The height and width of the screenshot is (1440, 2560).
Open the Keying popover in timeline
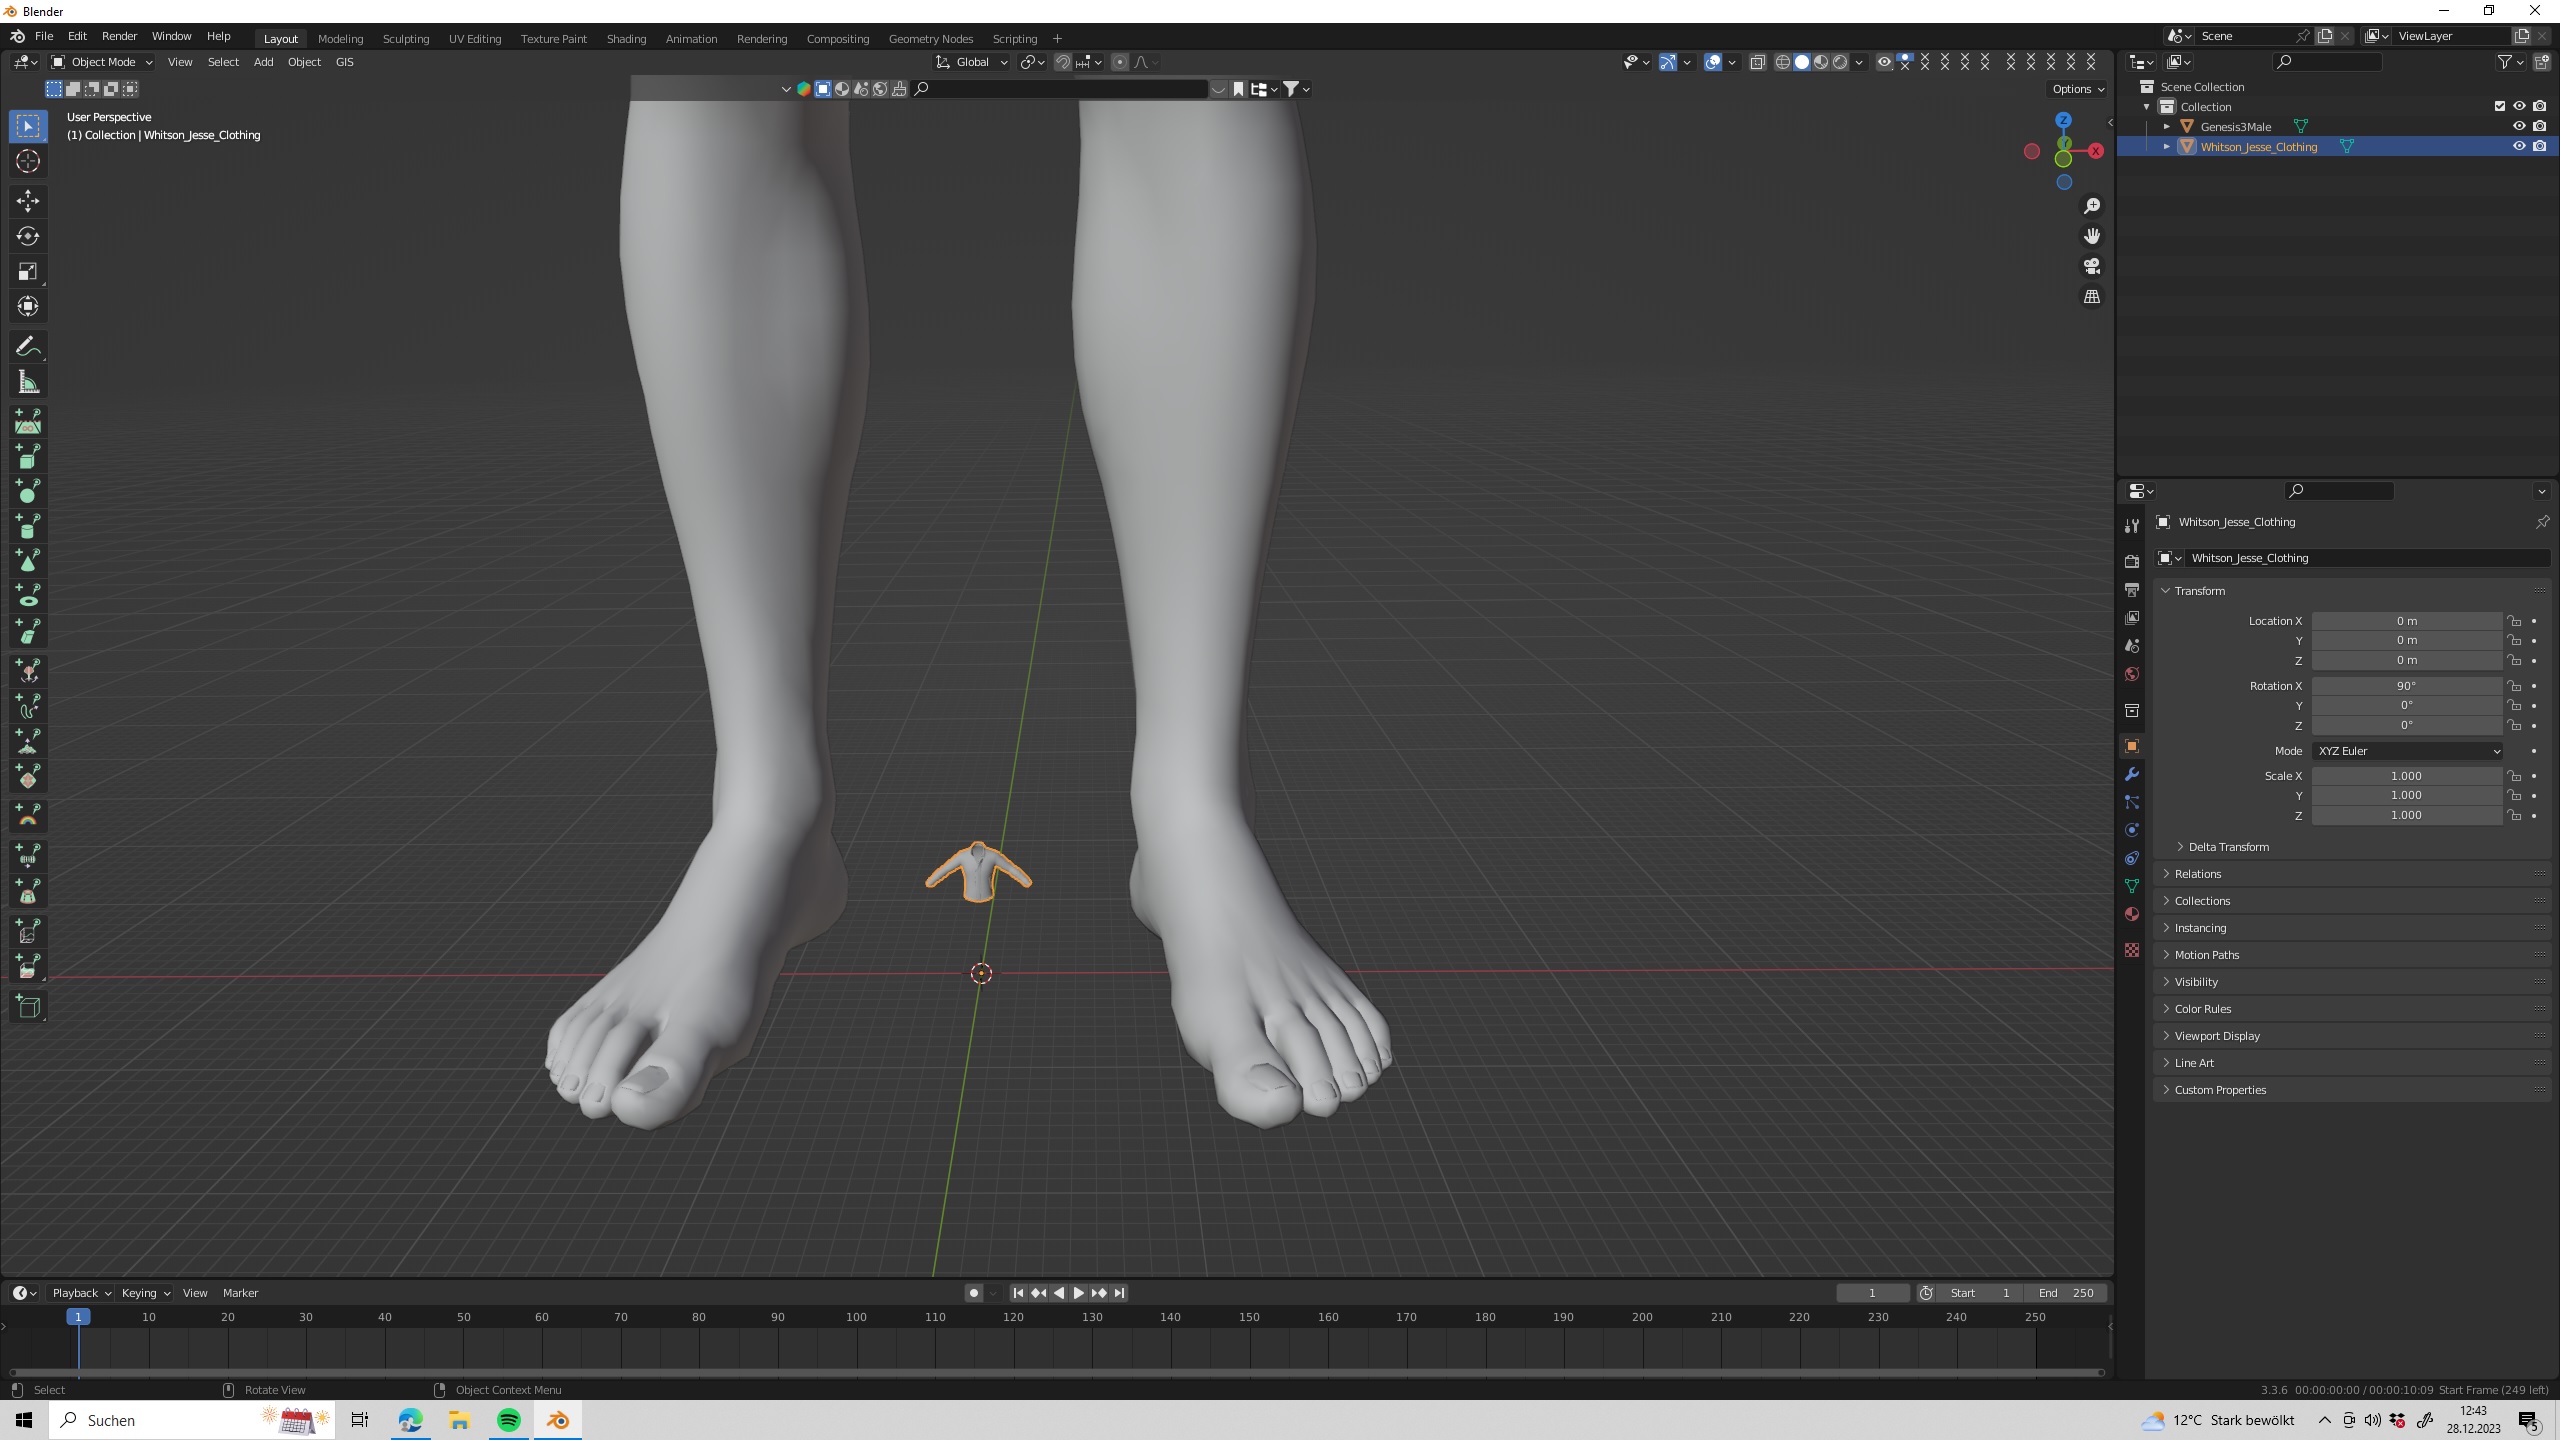[145, 1293]
